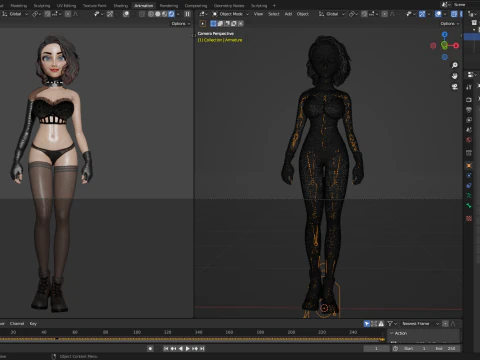Toggle auto keying record button
Screen dimensions: 480x360
(150, 349)
